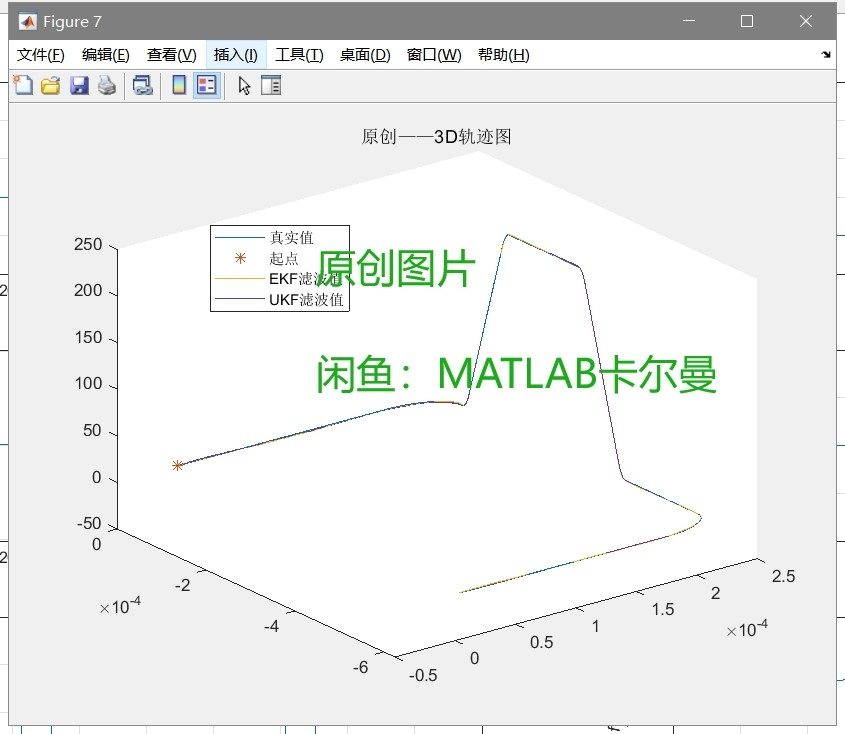Open the 工具(T) menu
845x734 pixels.
(x=299, y=54)
